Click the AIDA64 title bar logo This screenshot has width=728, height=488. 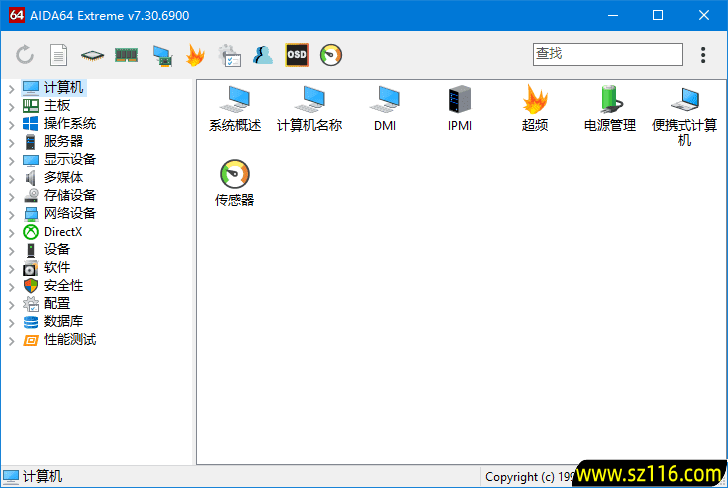click(17, 15)
